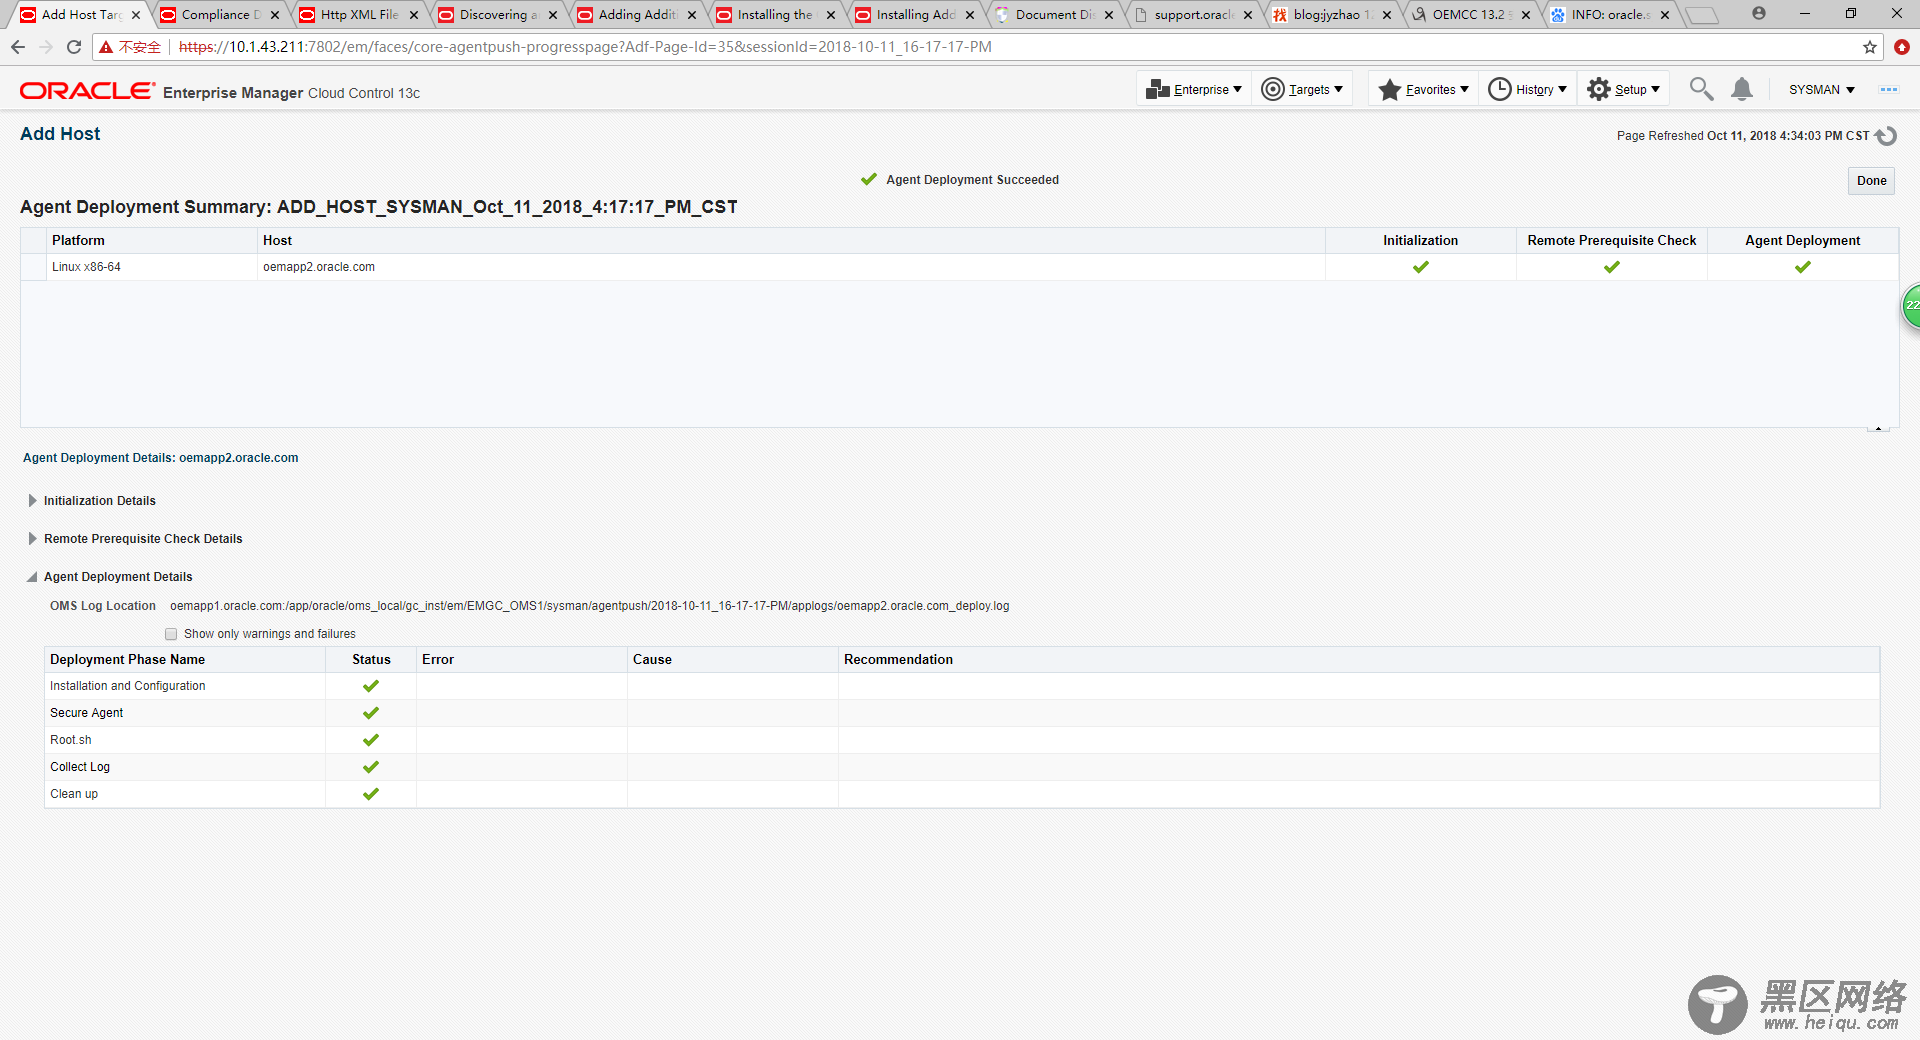Image resolution: width=1920 pixels, height=1040 pixels.
Task: Click the Status column header
Action: point(371,660)
